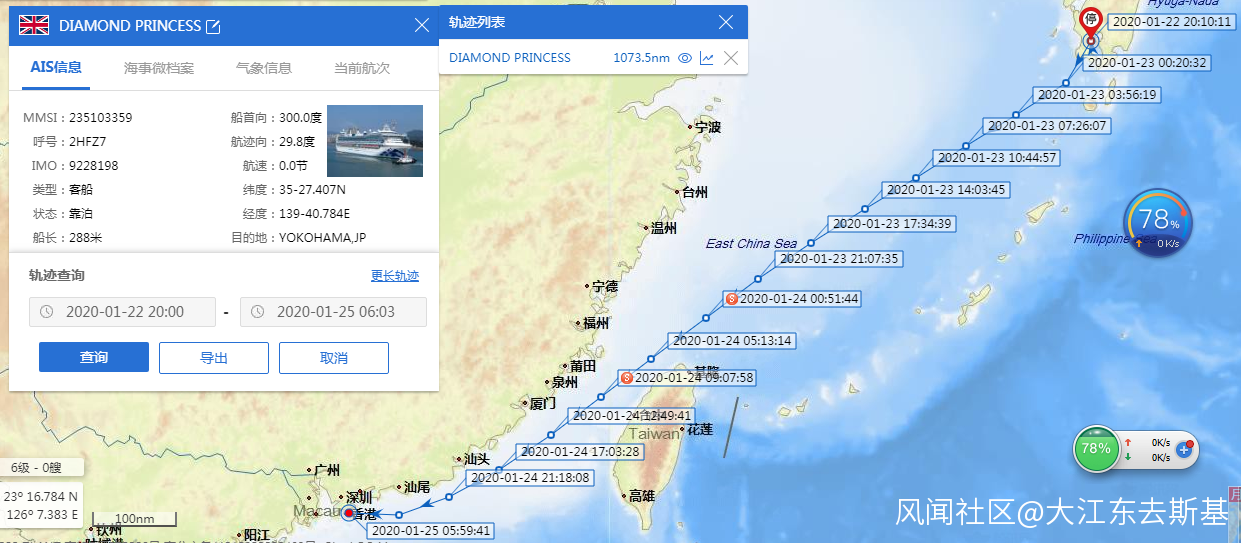The width and height of the screenshot is (1241, 543).
Task: Open the 更长轨迹 link
Action: 395,276
